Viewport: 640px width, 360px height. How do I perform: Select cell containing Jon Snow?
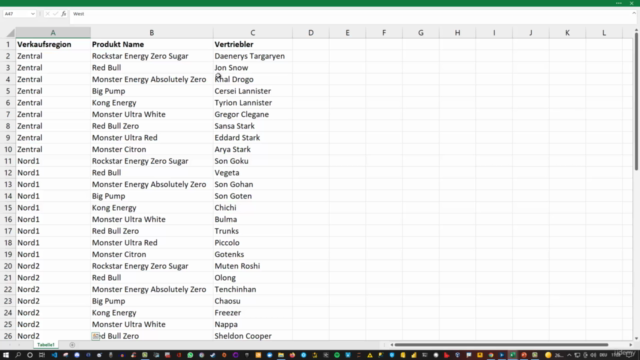pyautogui.click(x=253, y=68)
